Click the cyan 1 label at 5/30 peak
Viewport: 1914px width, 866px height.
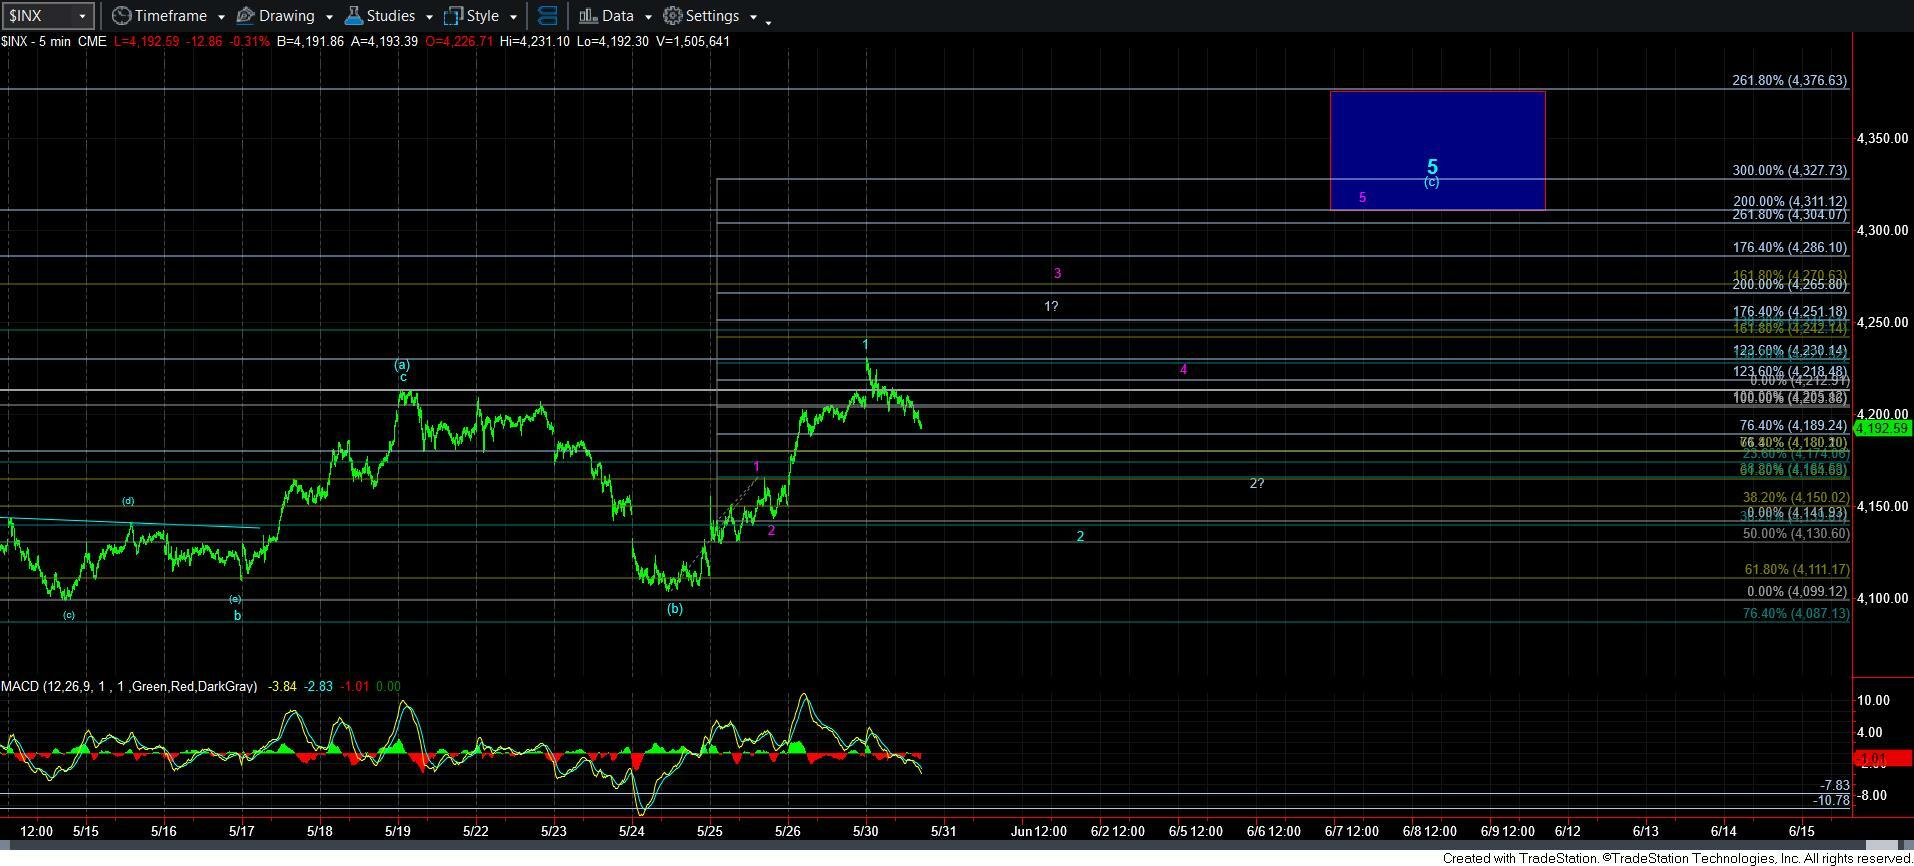tap(865, 345)
